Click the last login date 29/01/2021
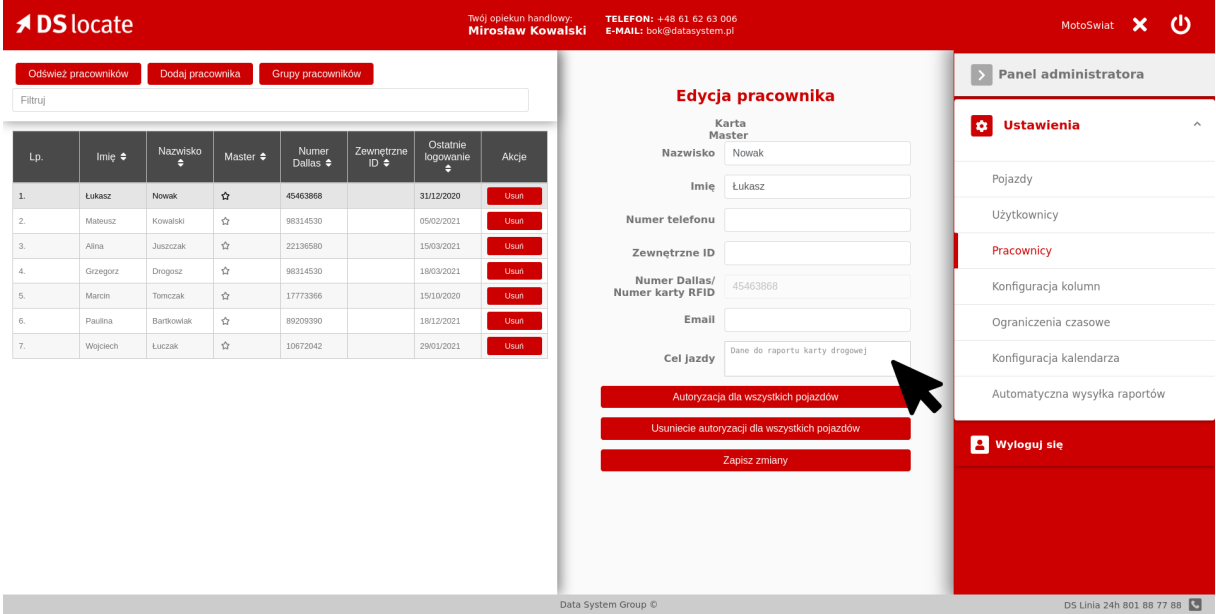The image size is (1216, 614). pyautogui.click(x=448, y=346)
